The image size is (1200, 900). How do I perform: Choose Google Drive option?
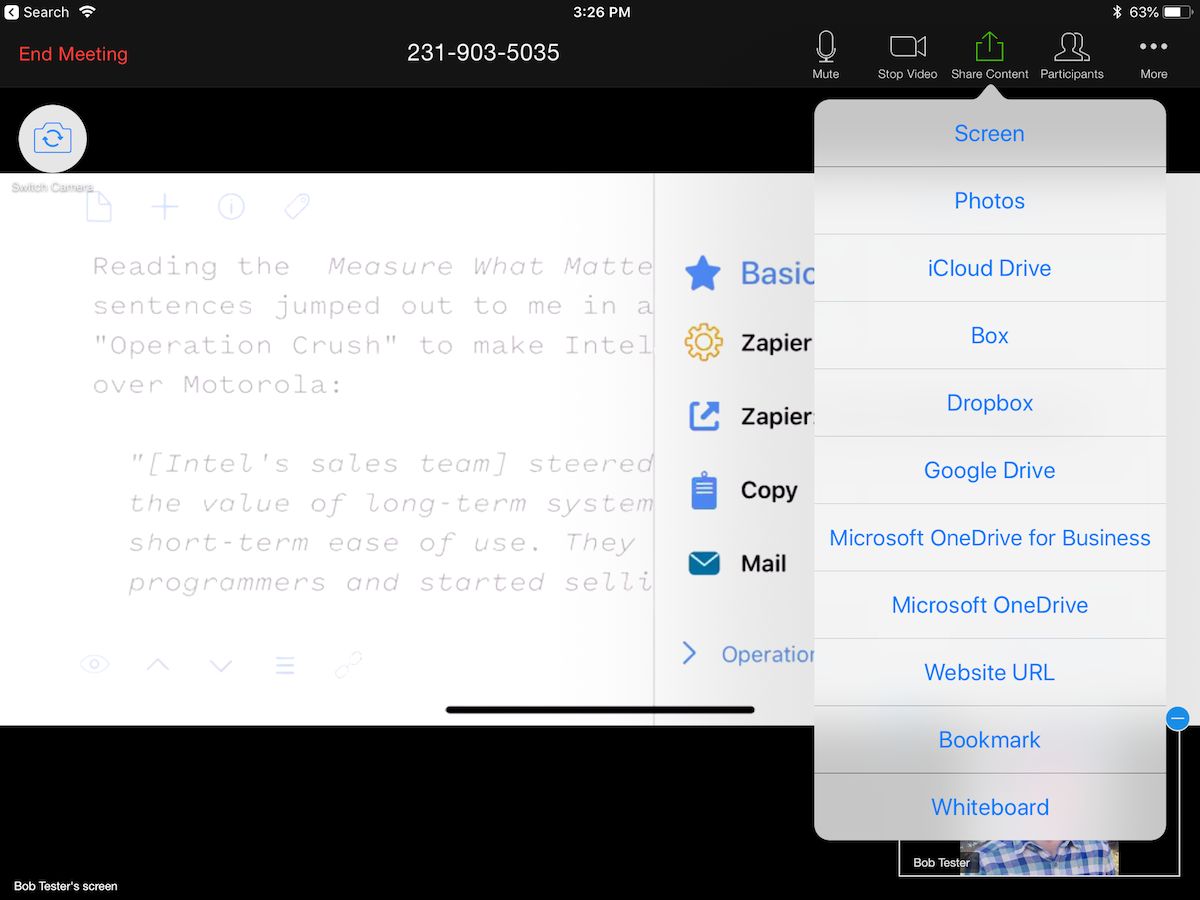(990, 470)
